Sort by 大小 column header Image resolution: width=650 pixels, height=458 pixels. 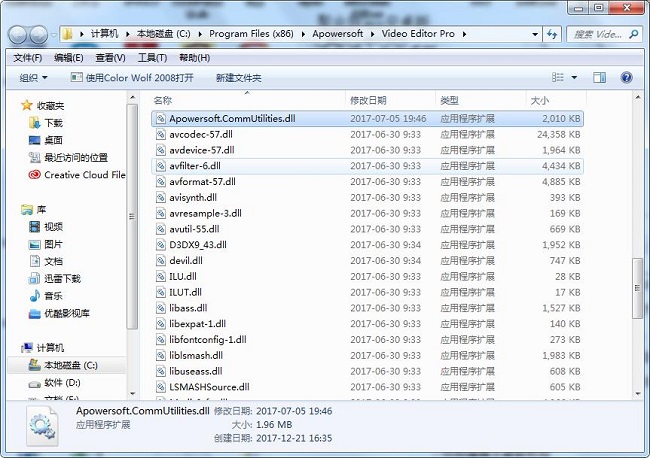(x=556, y=100)
